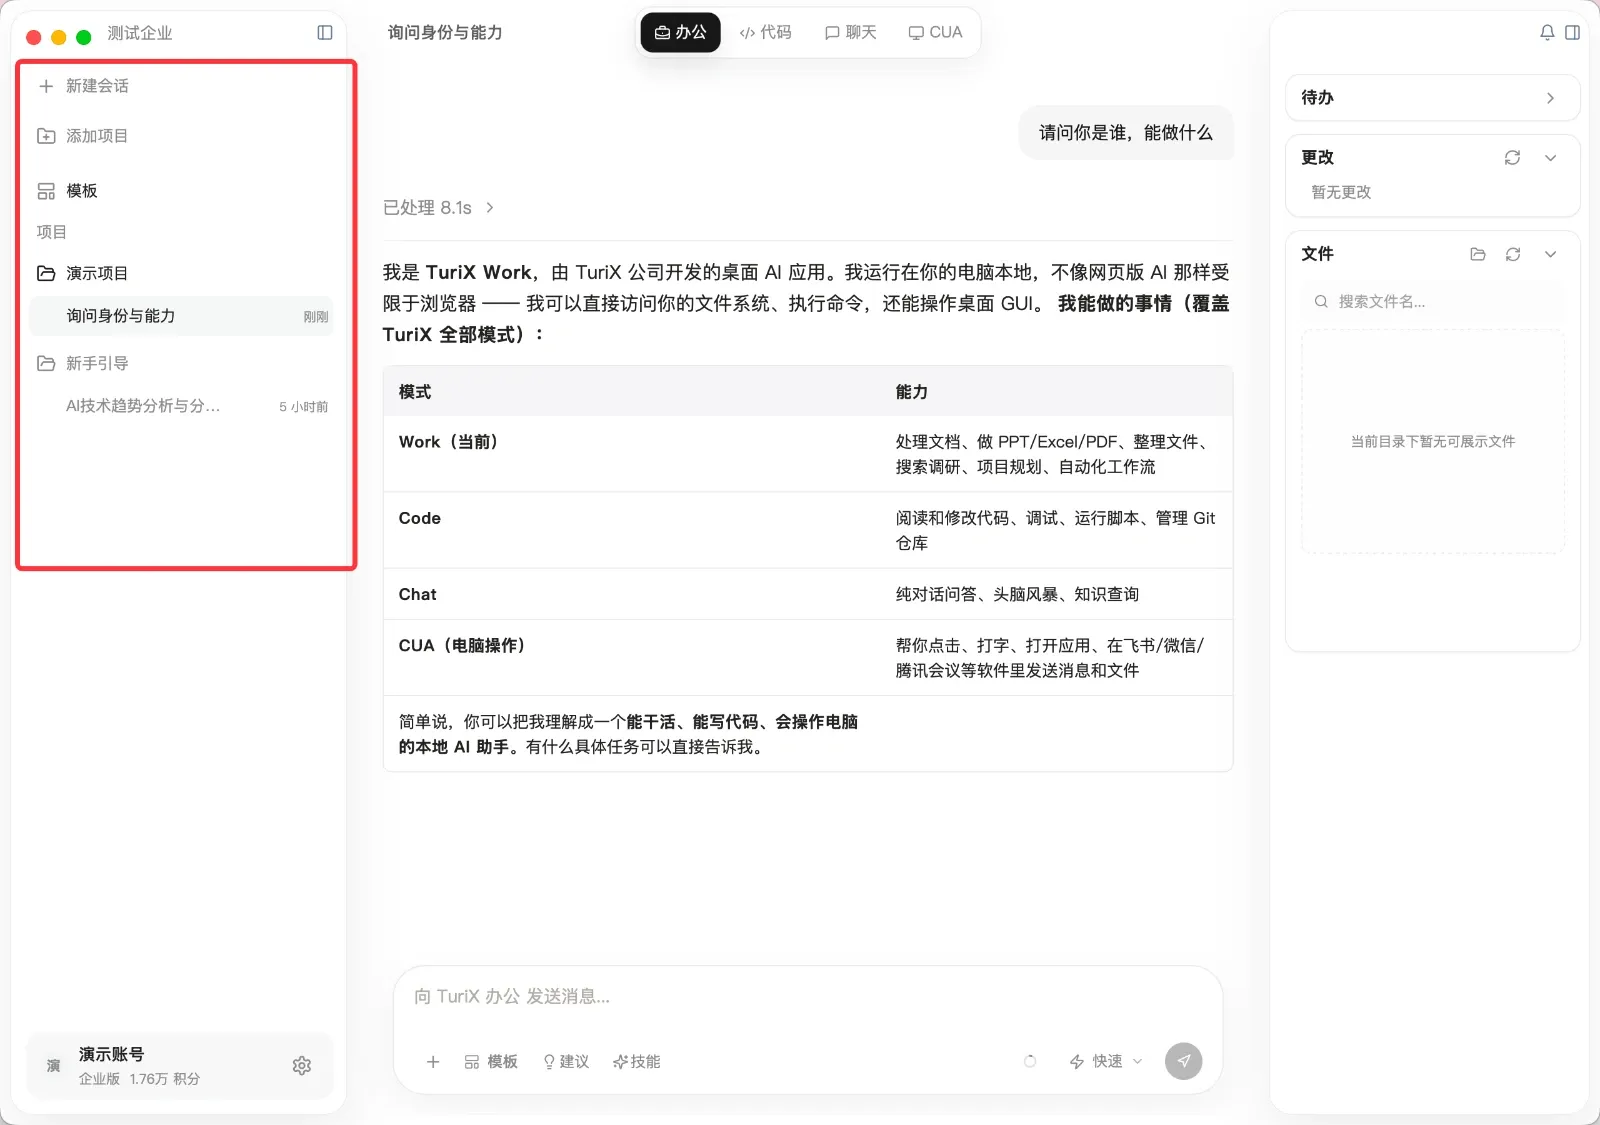Open notifications bell icon
1600x1125 pixels.
pyautogui.click(x=1547, y=33)
